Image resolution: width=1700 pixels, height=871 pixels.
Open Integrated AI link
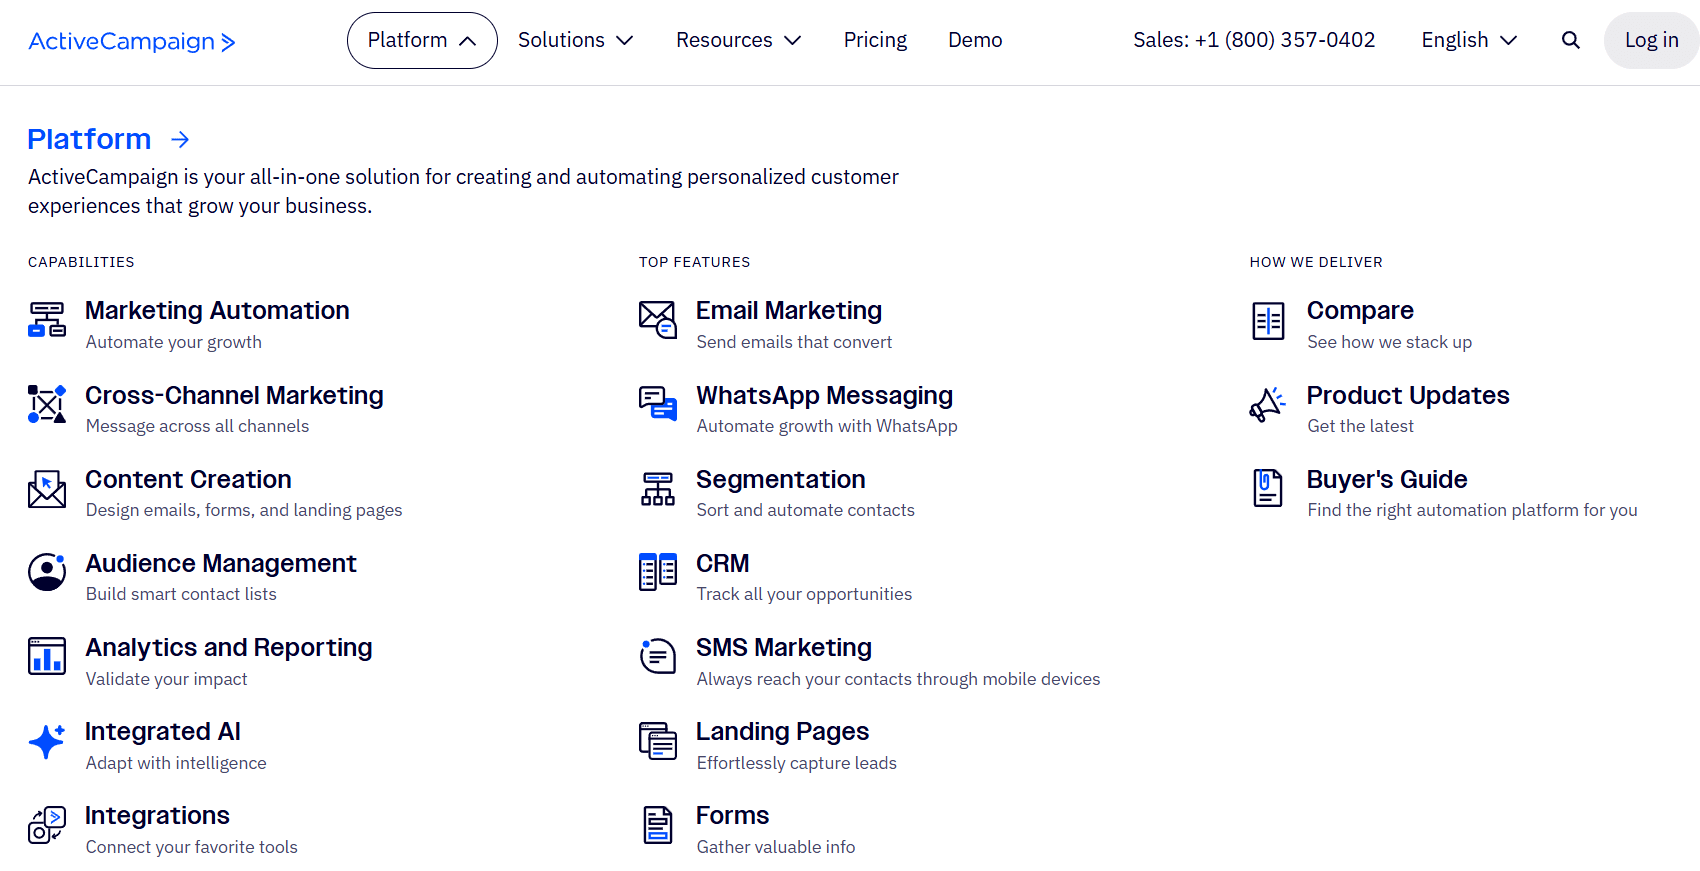(163, 732)
